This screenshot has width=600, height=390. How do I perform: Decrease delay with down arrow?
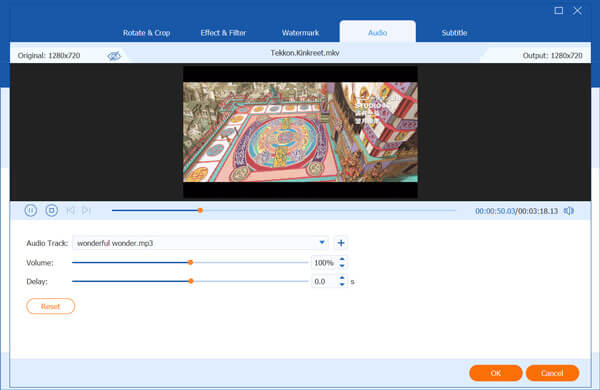(342, 284)
